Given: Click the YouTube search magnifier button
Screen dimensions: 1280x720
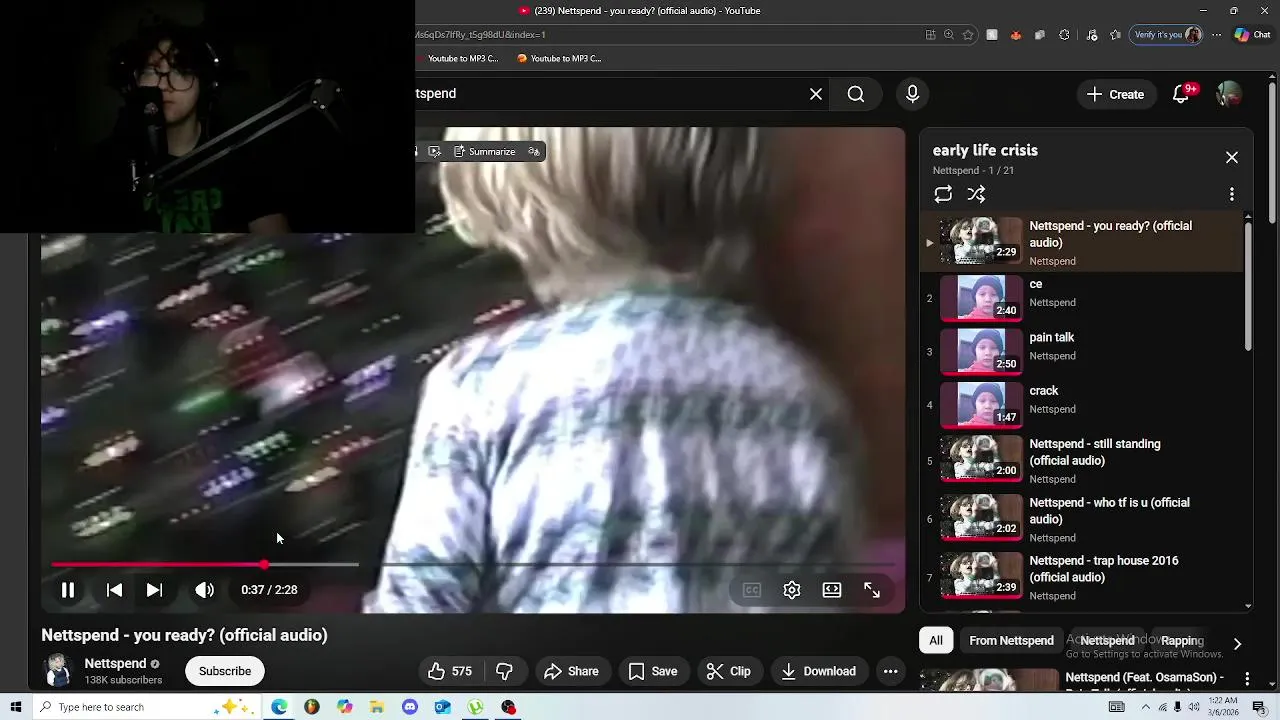Looking at the screenshot, I should (856, 94).
